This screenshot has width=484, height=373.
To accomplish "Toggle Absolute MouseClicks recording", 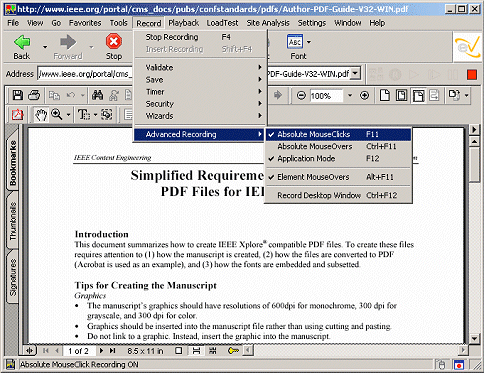I will coord(338,134).
